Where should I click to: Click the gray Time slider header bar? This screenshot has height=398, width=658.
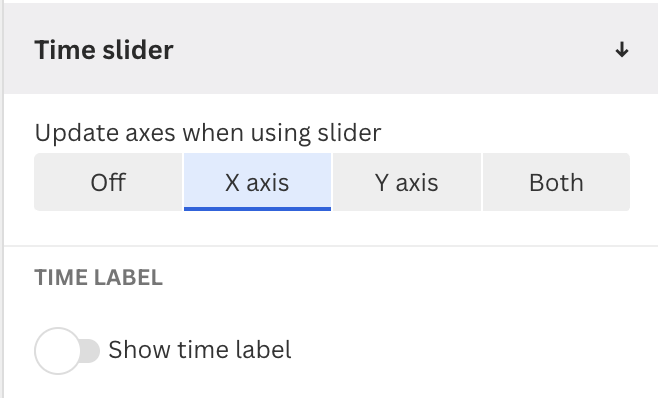tap(331, 48)
